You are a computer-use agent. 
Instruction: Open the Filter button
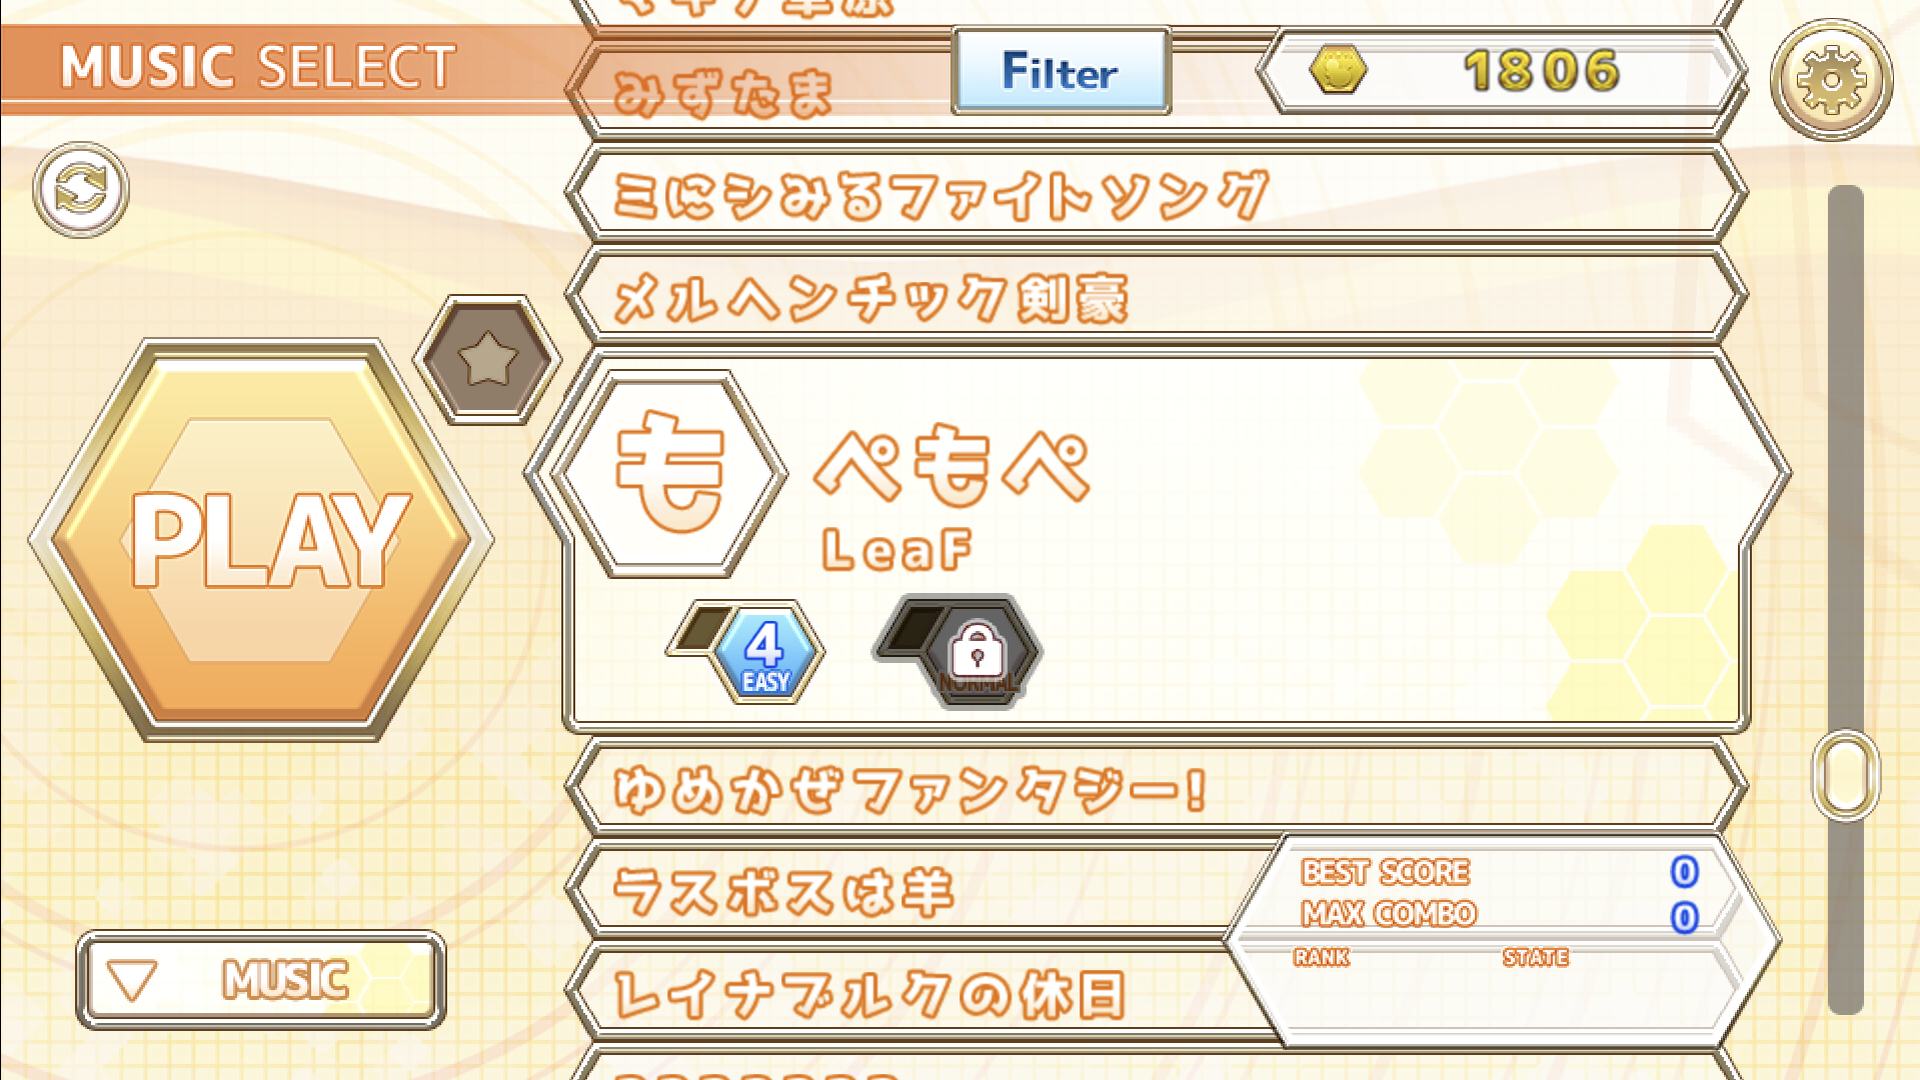(x=1061, y=71)
